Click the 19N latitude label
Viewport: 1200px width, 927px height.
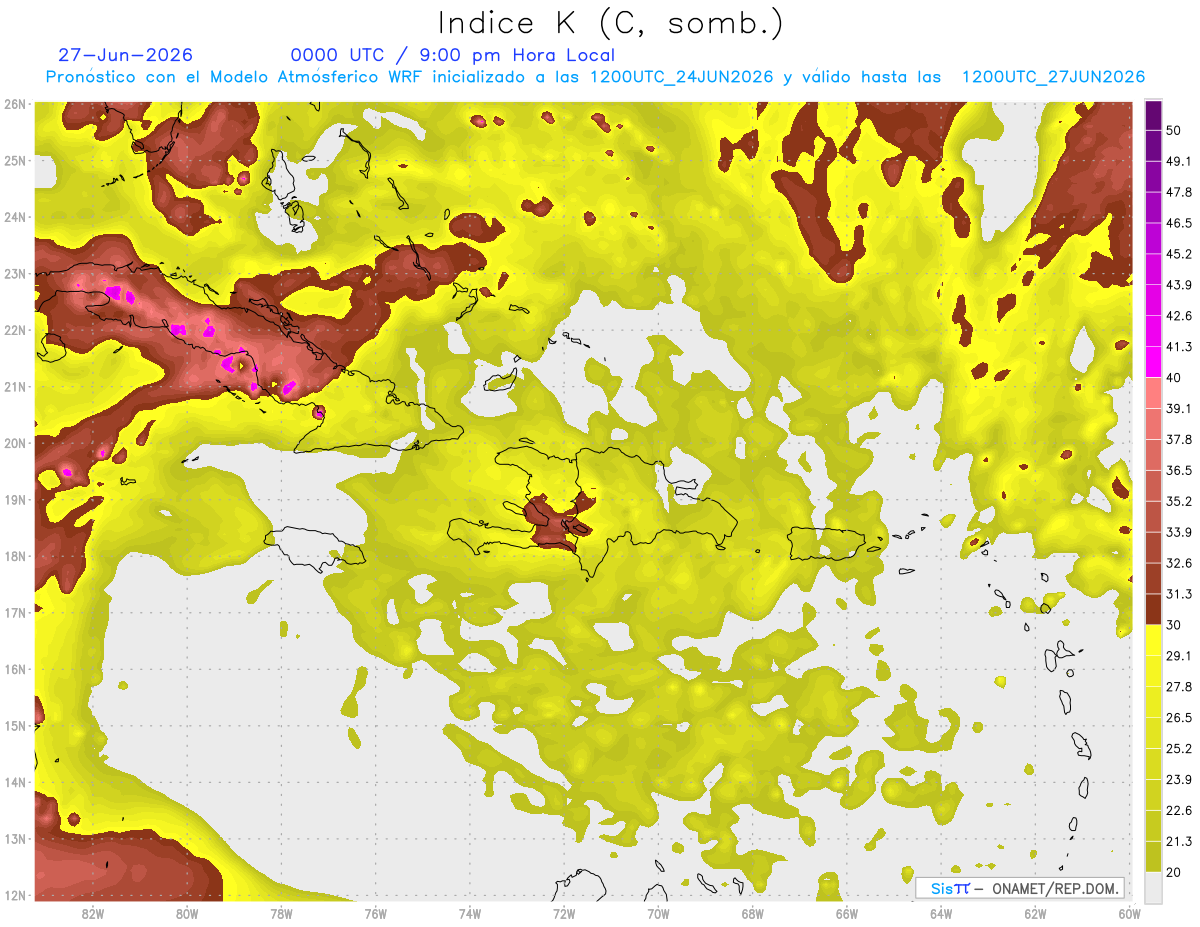[x=15, y=500]
